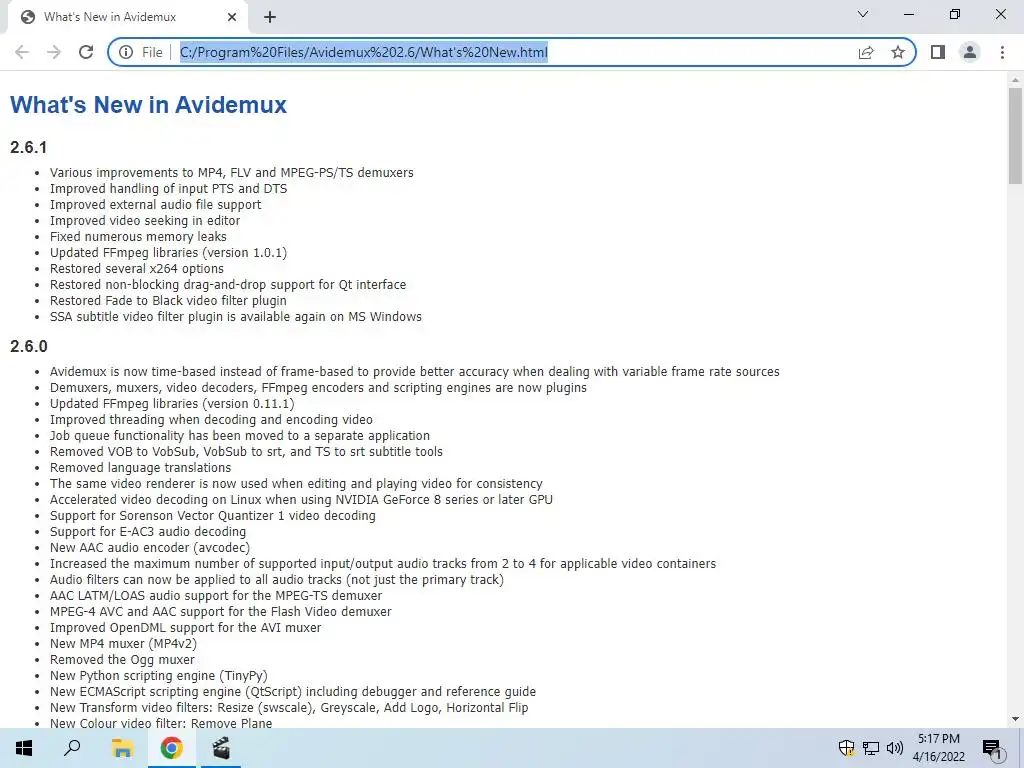Click the browser Forward arrow
1024x768 pixels.
(54, 52)
